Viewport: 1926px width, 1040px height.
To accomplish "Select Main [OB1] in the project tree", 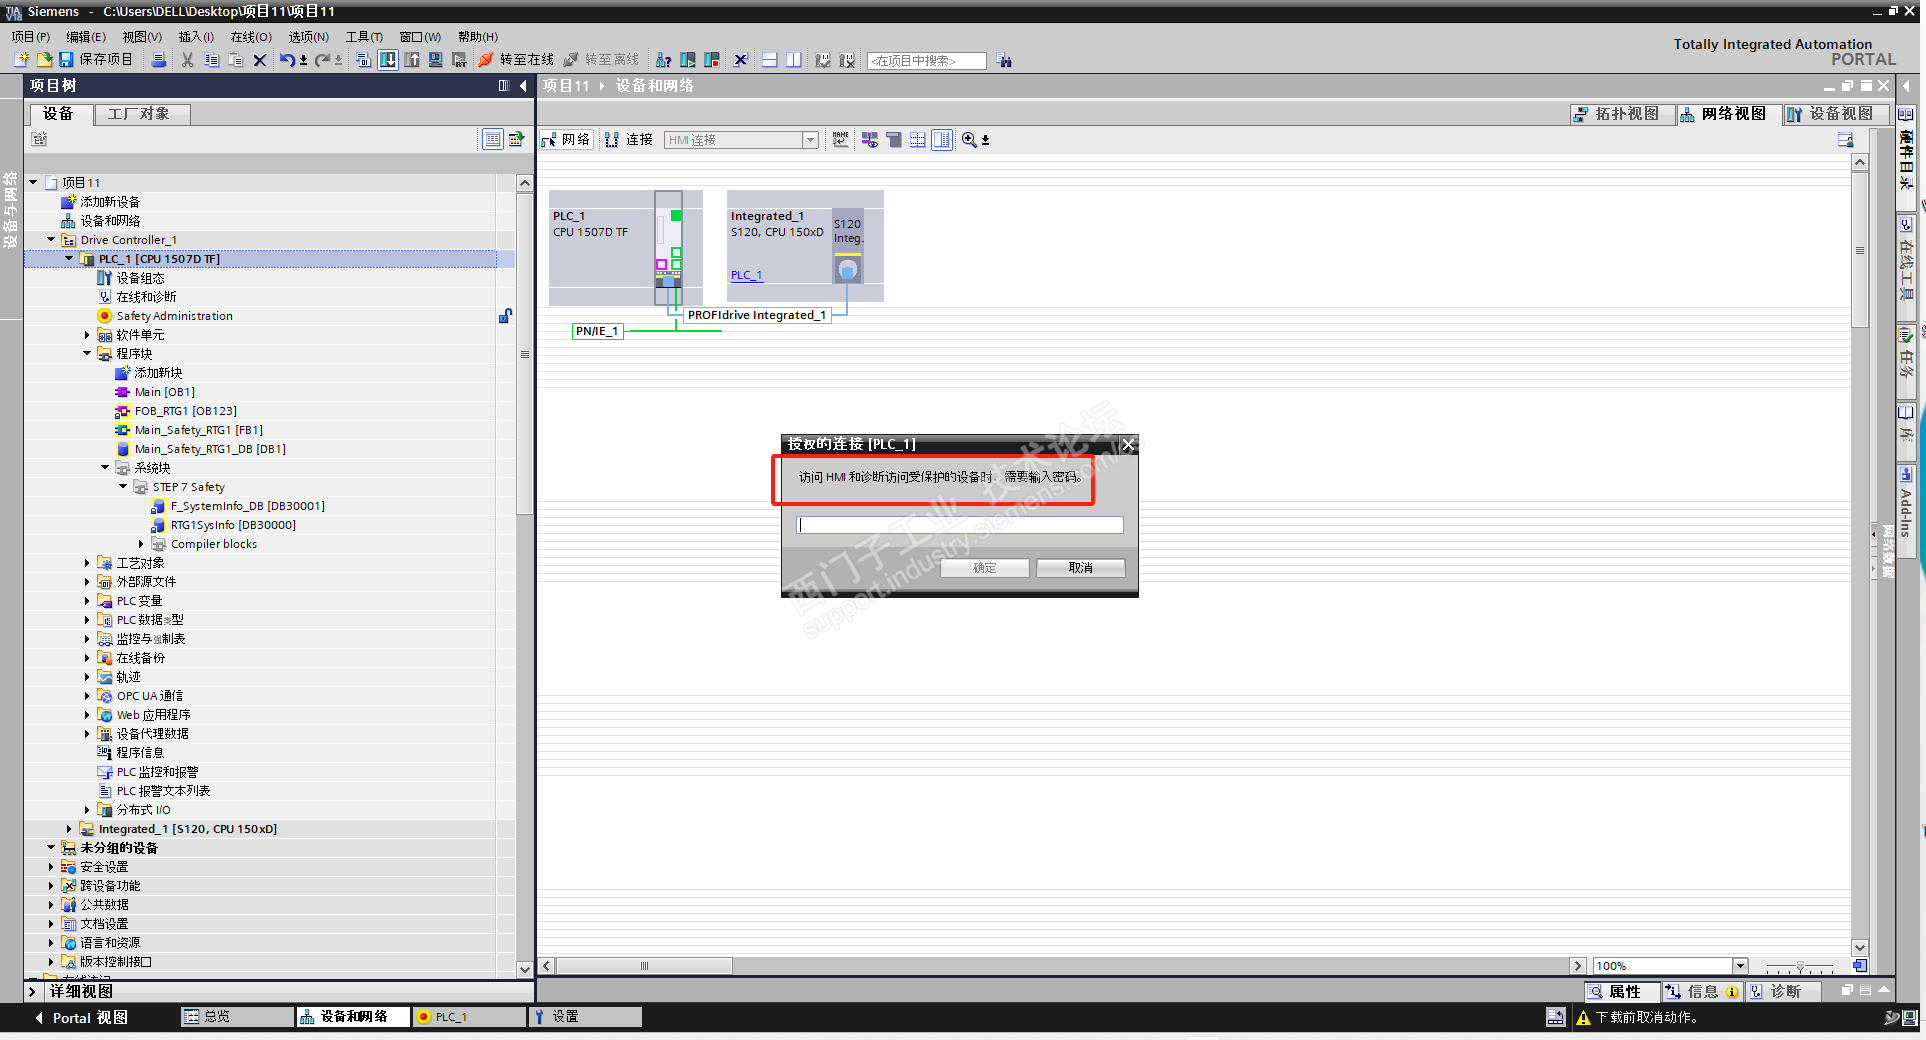I will point(165,392).
